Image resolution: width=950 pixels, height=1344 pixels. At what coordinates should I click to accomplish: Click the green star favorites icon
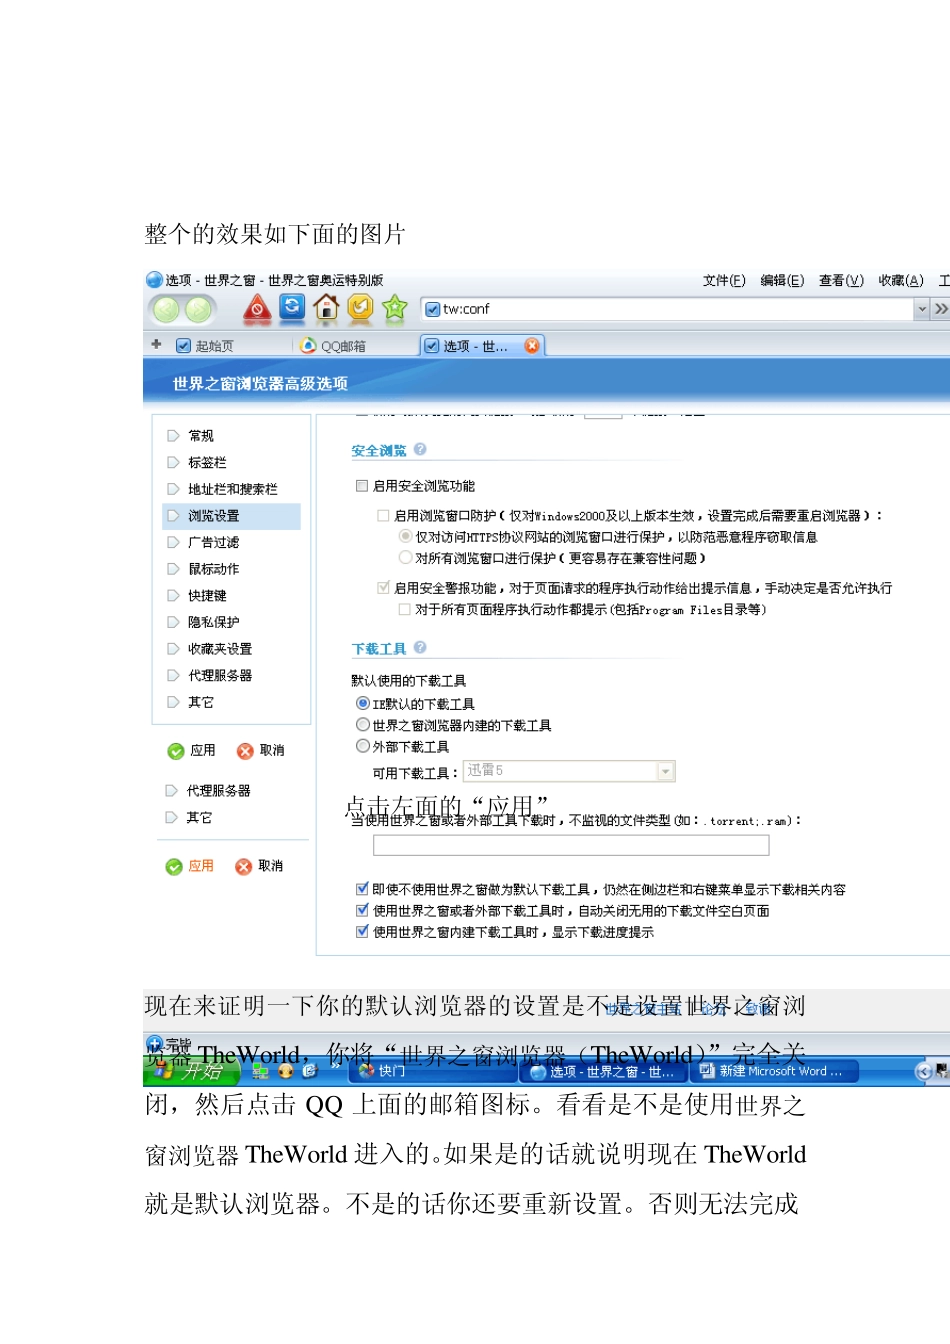coord(395,308)
